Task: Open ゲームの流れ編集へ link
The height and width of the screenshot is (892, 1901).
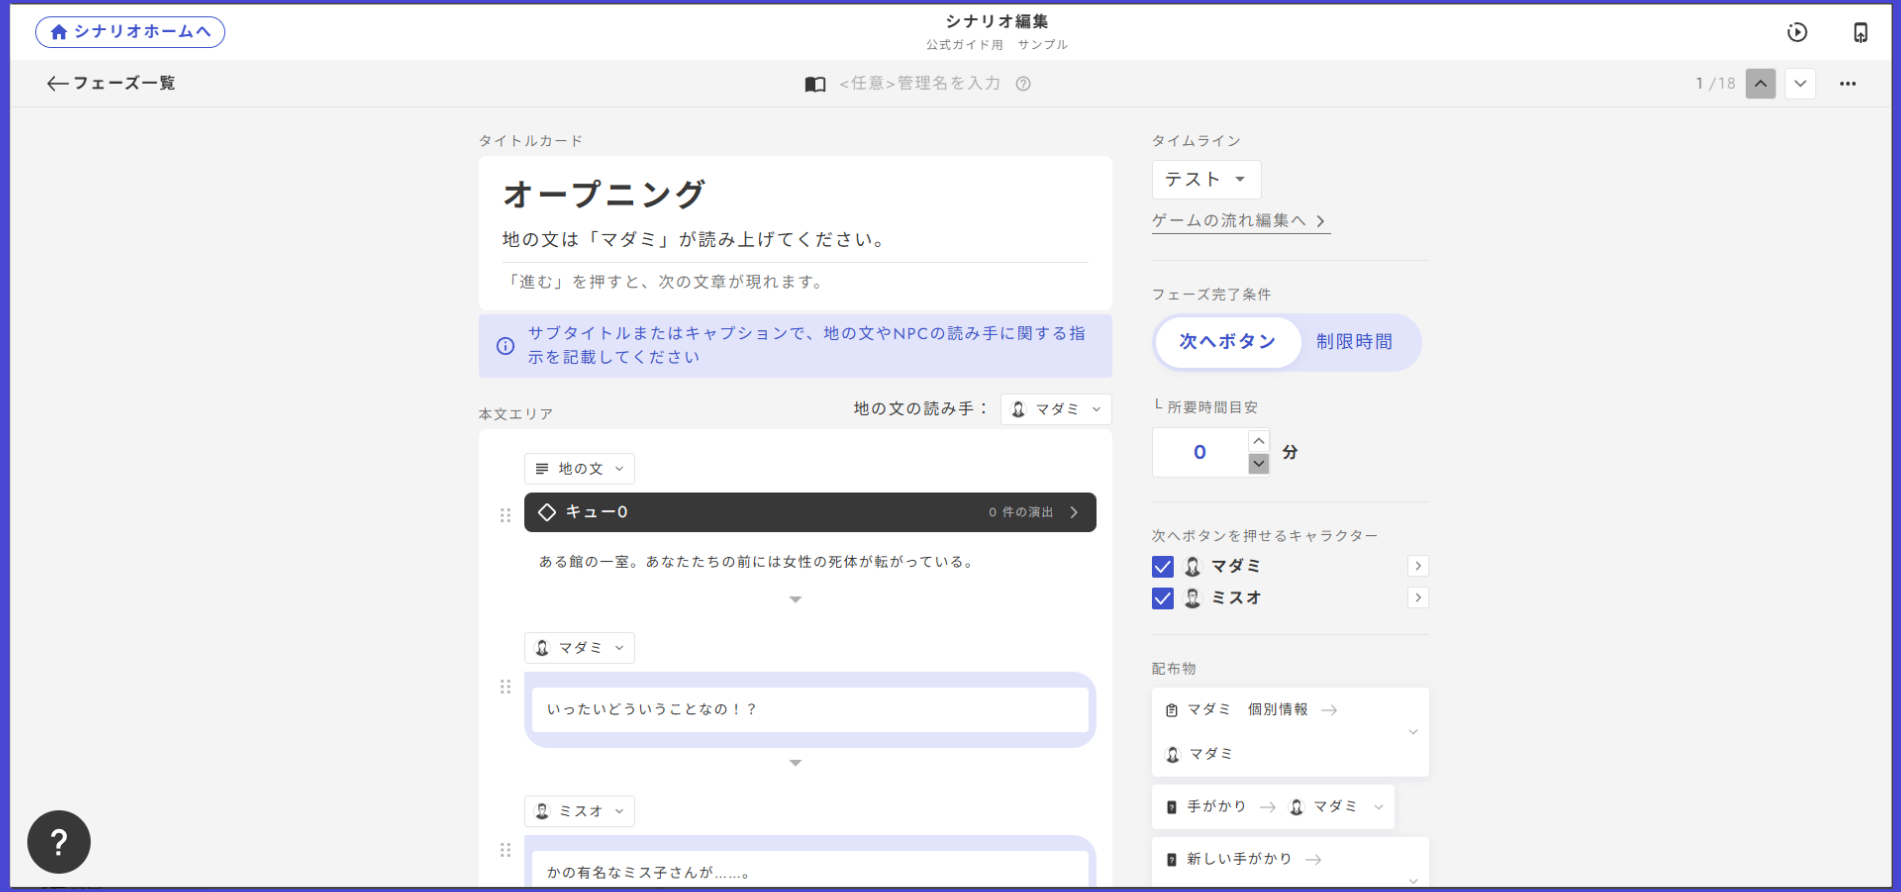Action: [1239, 221]
